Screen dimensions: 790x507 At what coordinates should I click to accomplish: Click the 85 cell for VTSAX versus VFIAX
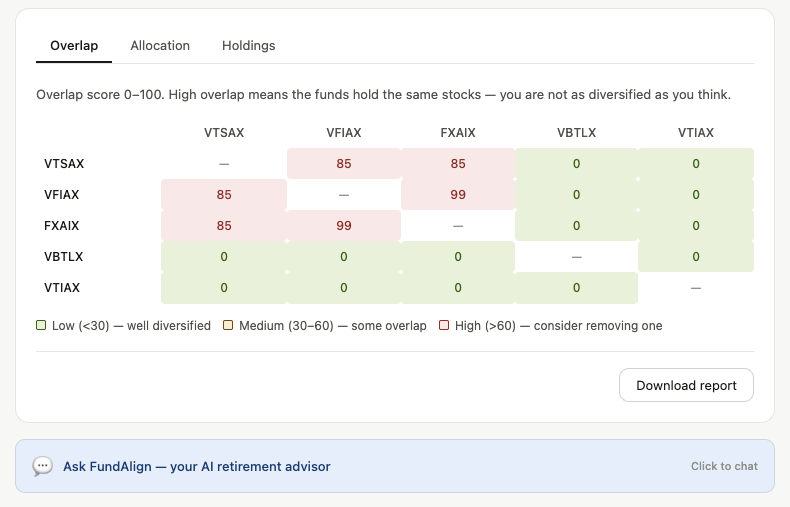tap(344, 163)
